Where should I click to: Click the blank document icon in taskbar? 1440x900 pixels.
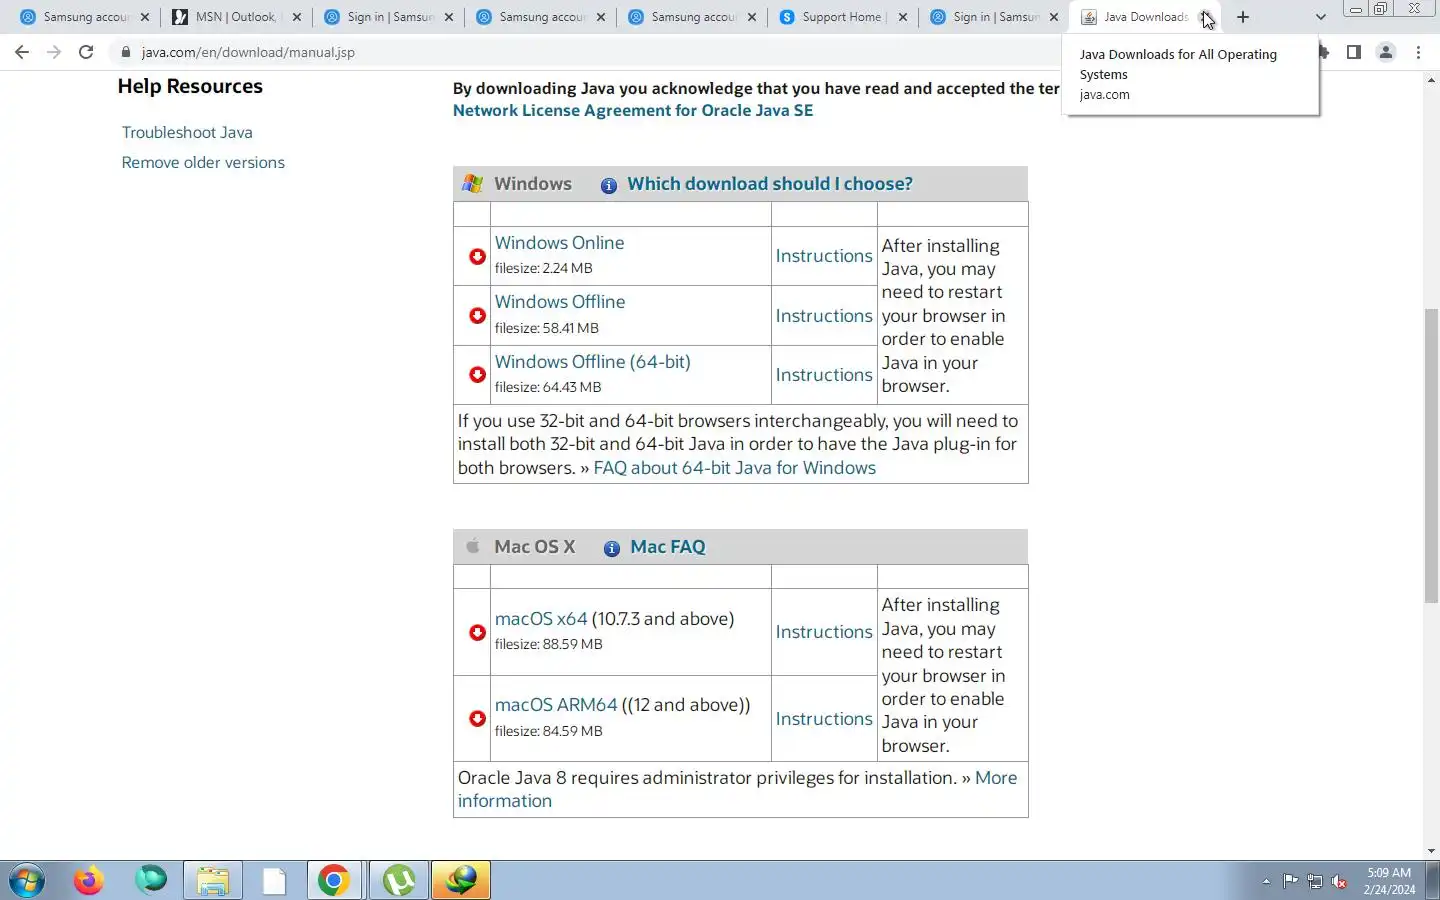(273, 881)
